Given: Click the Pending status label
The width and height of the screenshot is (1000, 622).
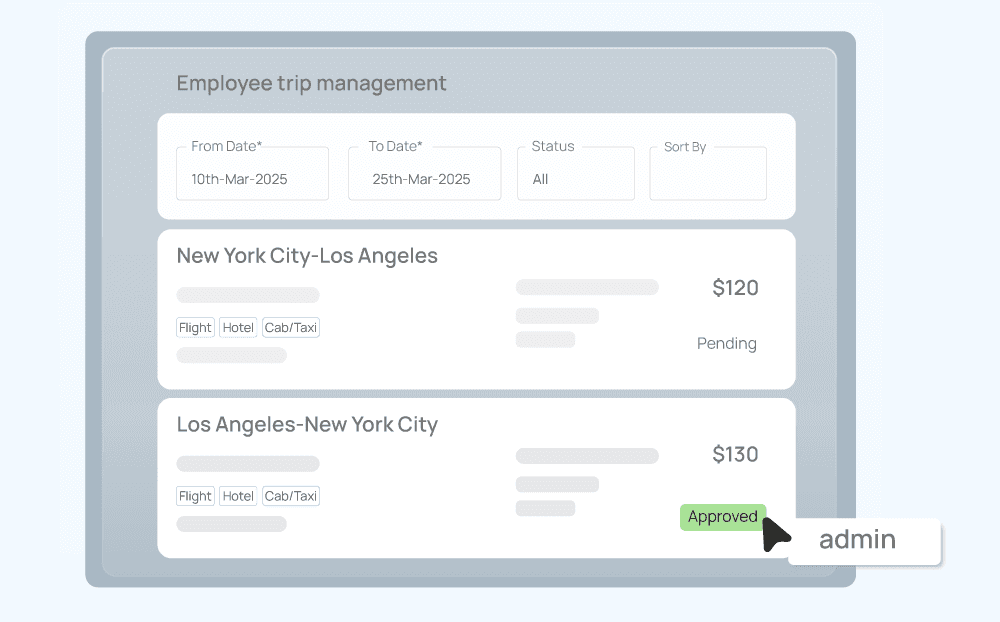Looking at the screenshot, I should (726, 344).
